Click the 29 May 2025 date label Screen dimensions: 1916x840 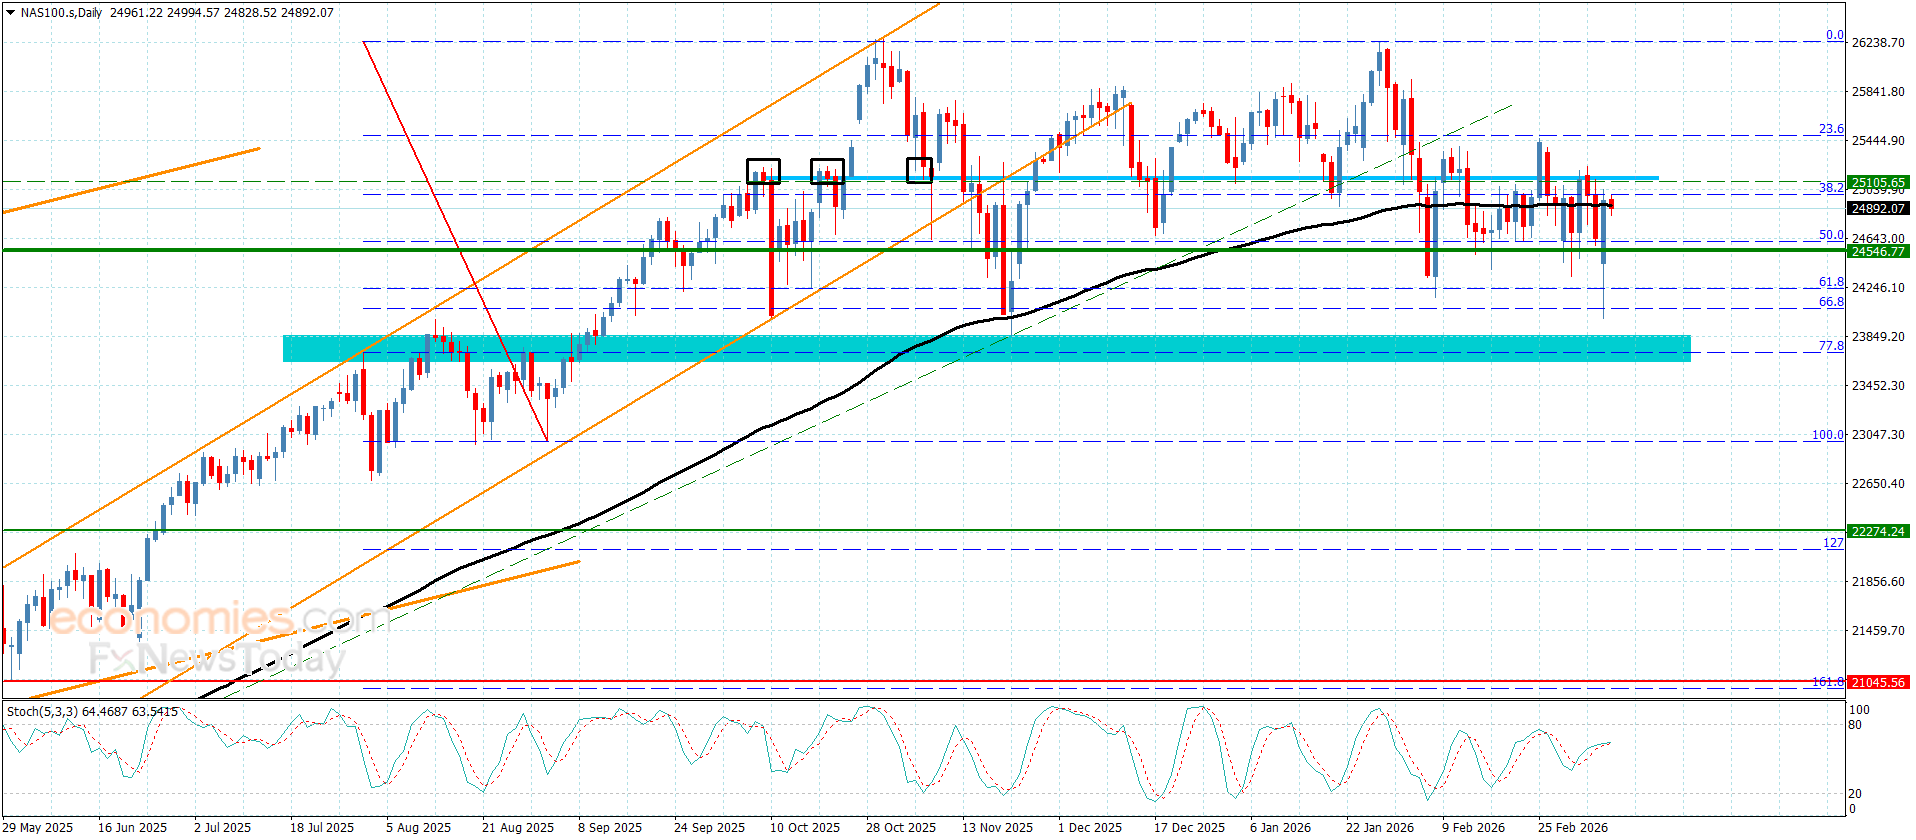pyautogui.click(x=38, y=827)
